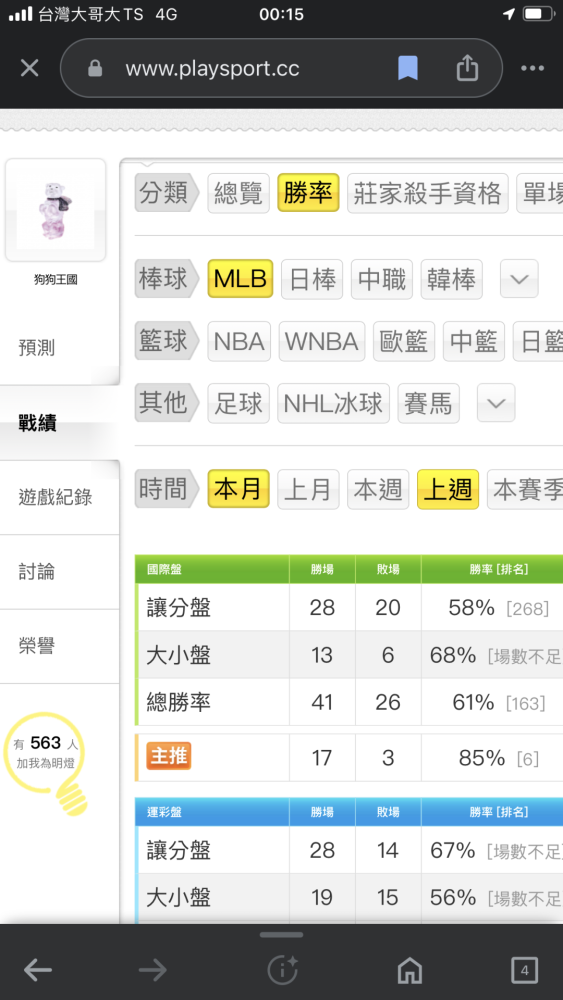This screenshot has height=1000, width=563.
Task: Select the 總覽 category
Action: (238, 193)
